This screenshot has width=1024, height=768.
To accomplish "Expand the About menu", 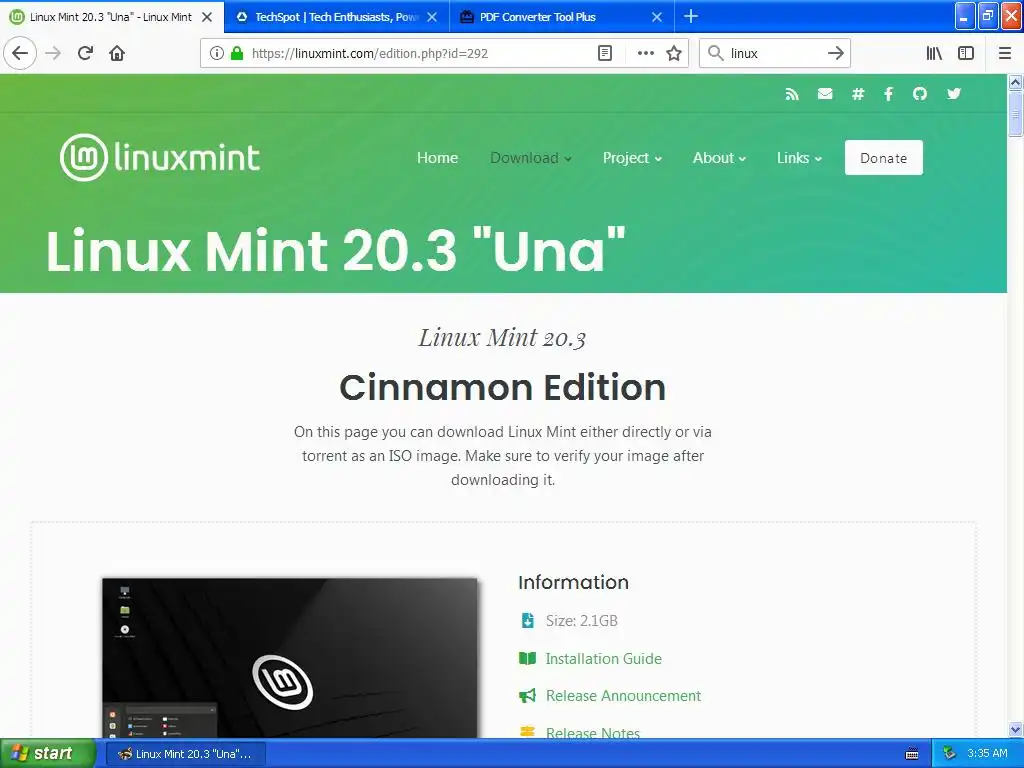I will pyautogui.click(x=719, y=158).
